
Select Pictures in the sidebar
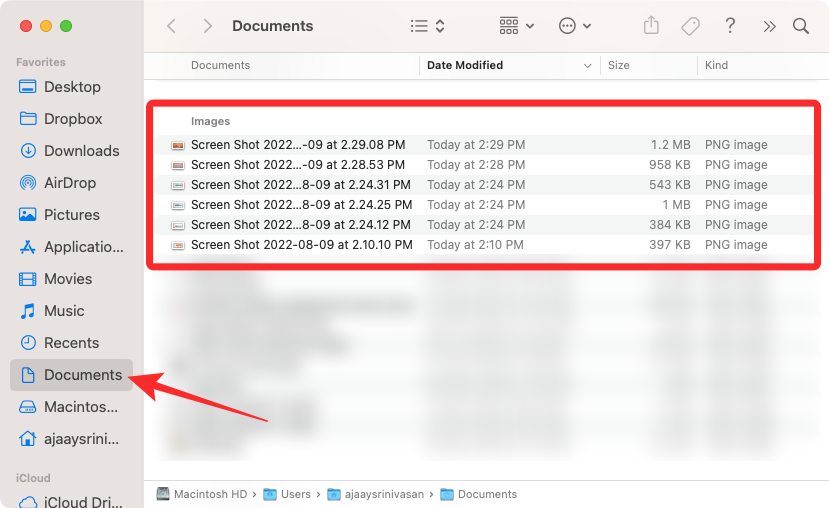pyautogui.click(x=72, y=215)
